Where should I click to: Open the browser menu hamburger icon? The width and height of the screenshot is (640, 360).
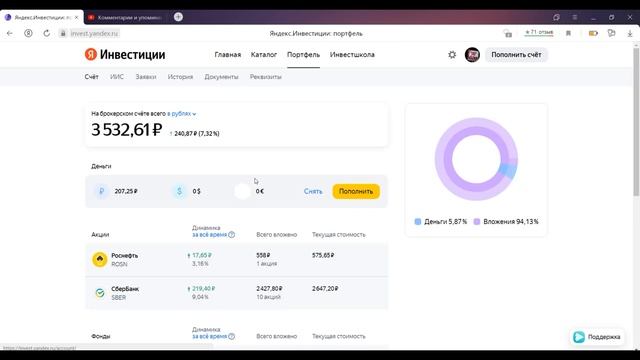pos(575,17)
